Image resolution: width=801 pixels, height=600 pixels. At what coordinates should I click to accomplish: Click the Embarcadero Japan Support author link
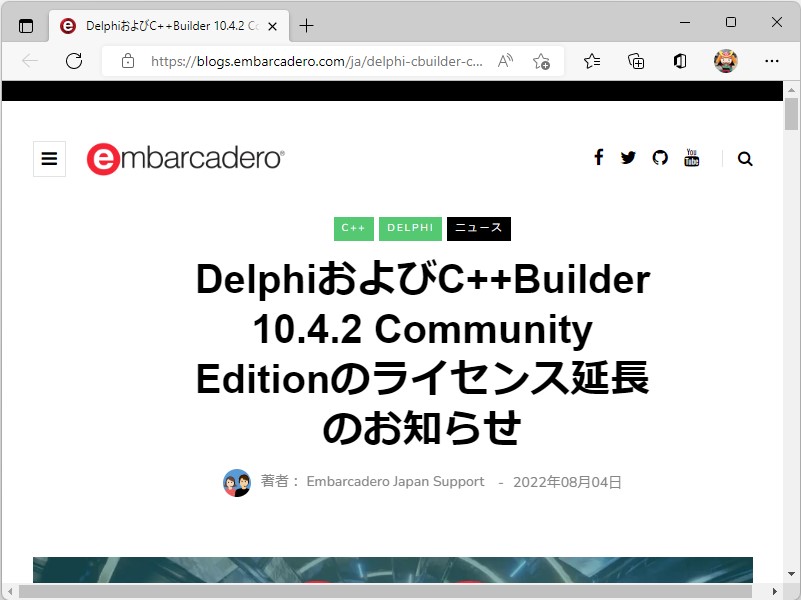click(x=395, y=481)
